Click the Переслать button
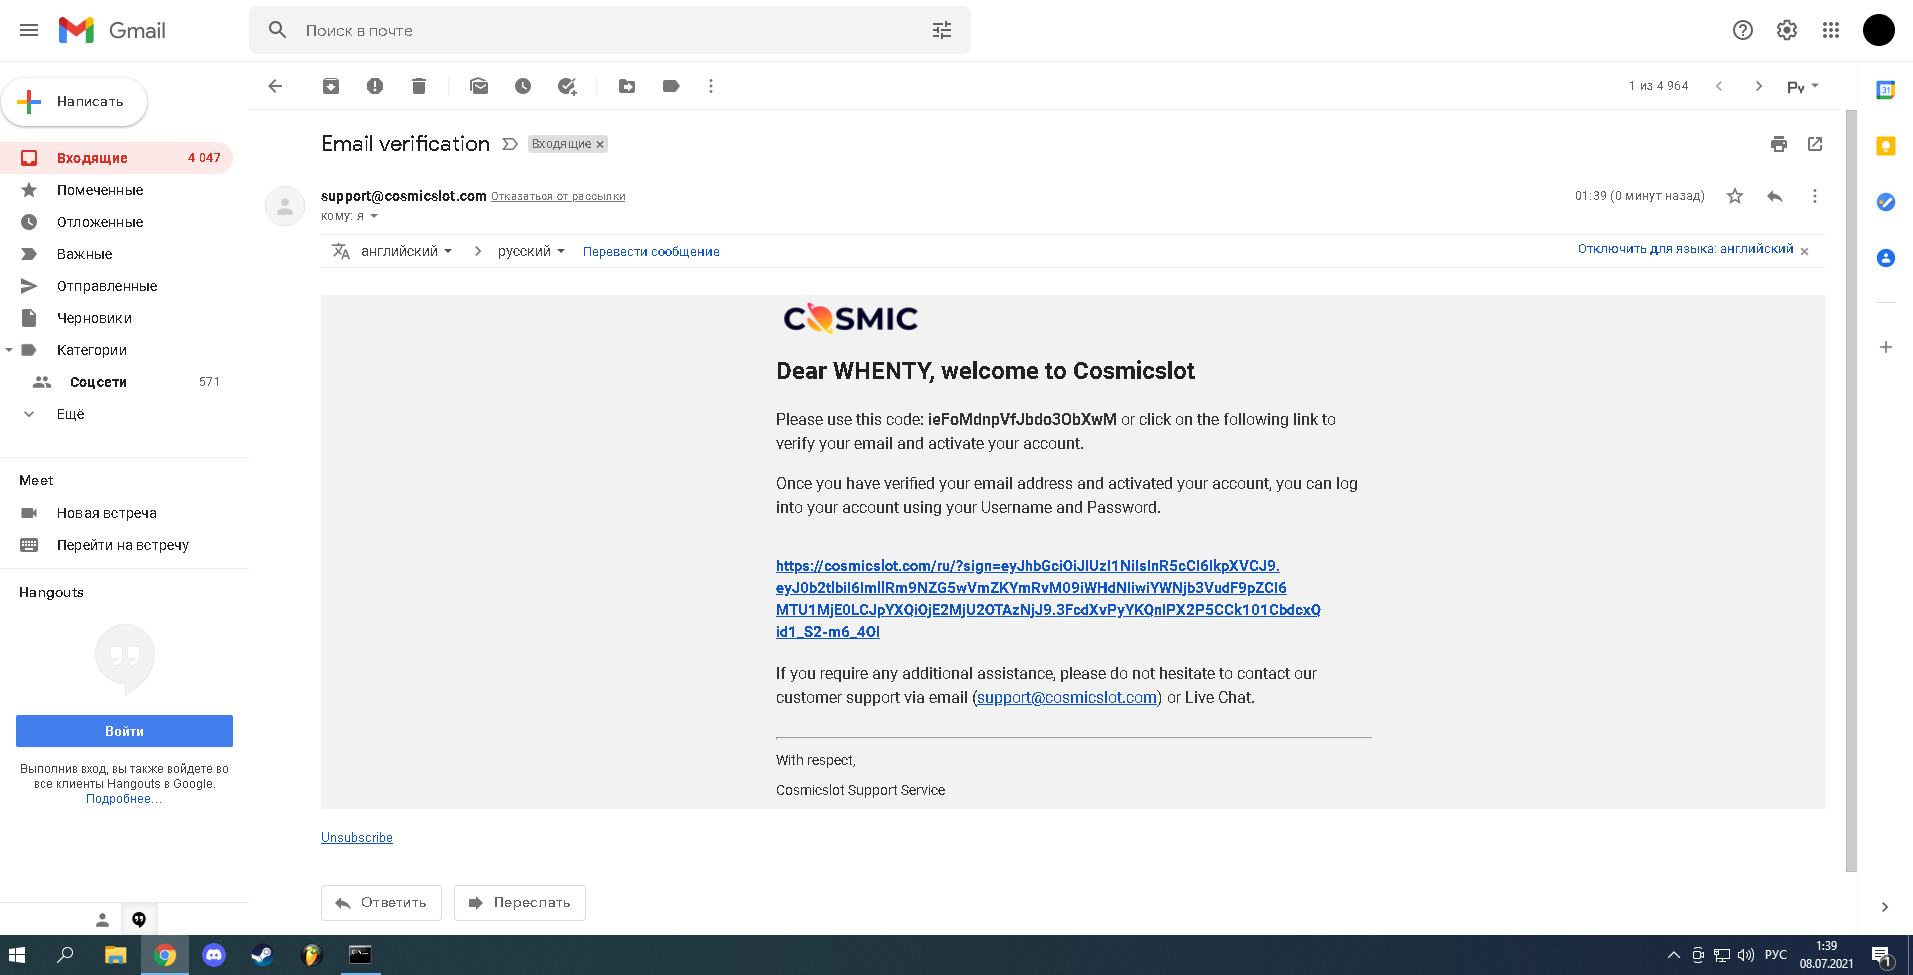This screenshot has width=1913, height=975. [x=520, y=902]
